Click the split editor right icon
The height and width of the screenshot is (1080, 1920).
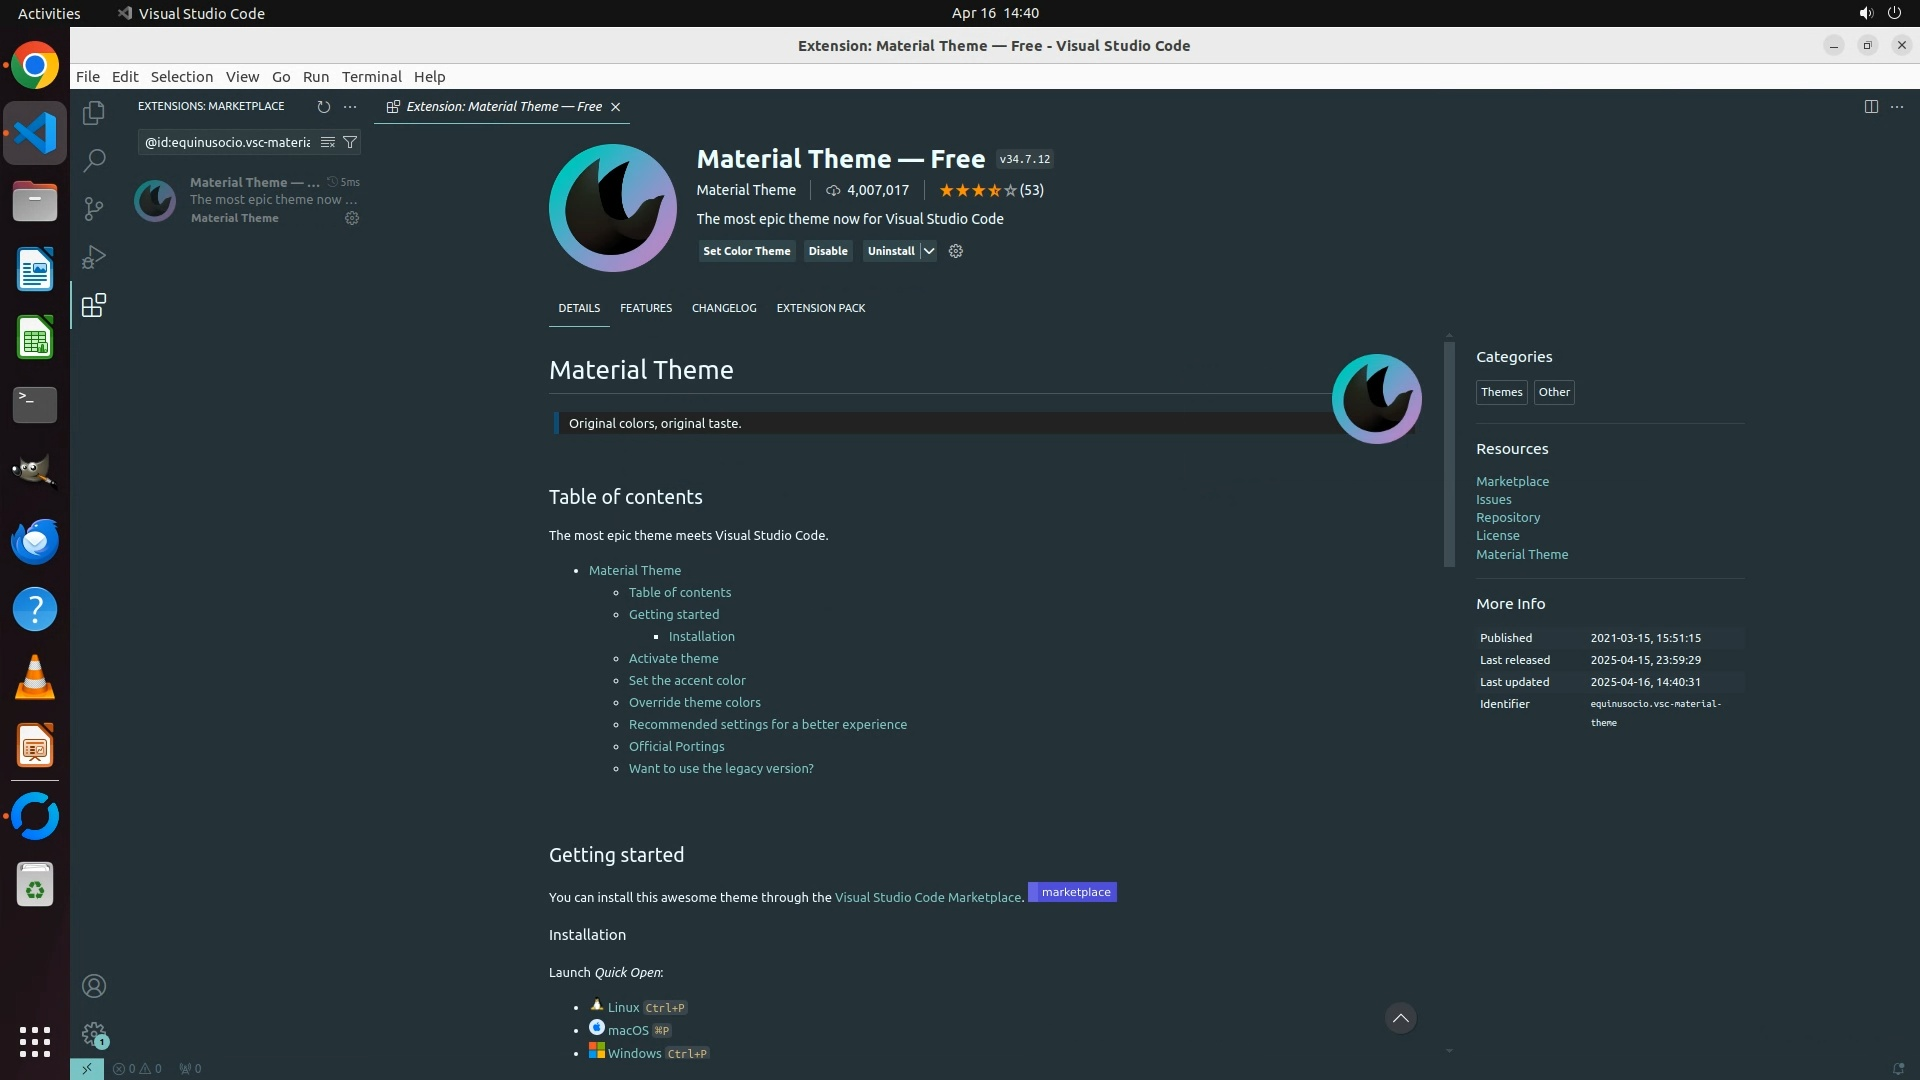[x=1871, y=106]
